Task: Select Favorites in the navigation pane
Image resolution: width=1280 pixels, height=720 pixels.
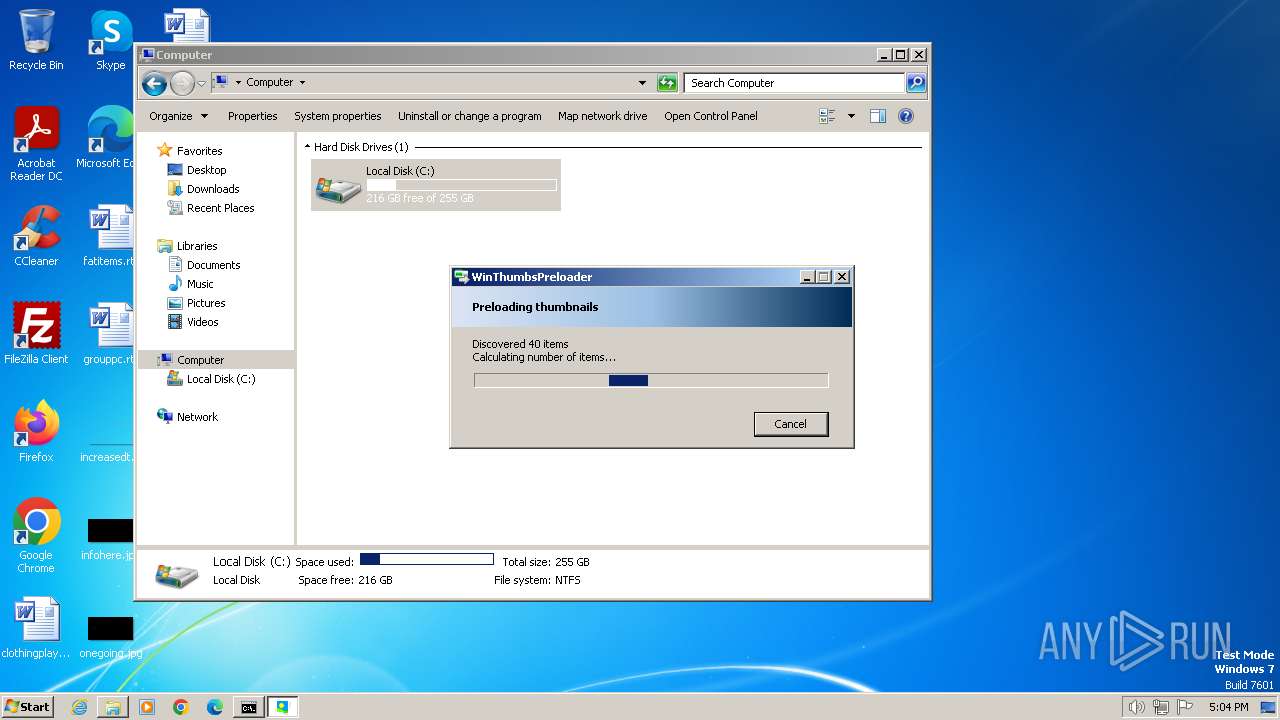Action: tap(199, 151)
